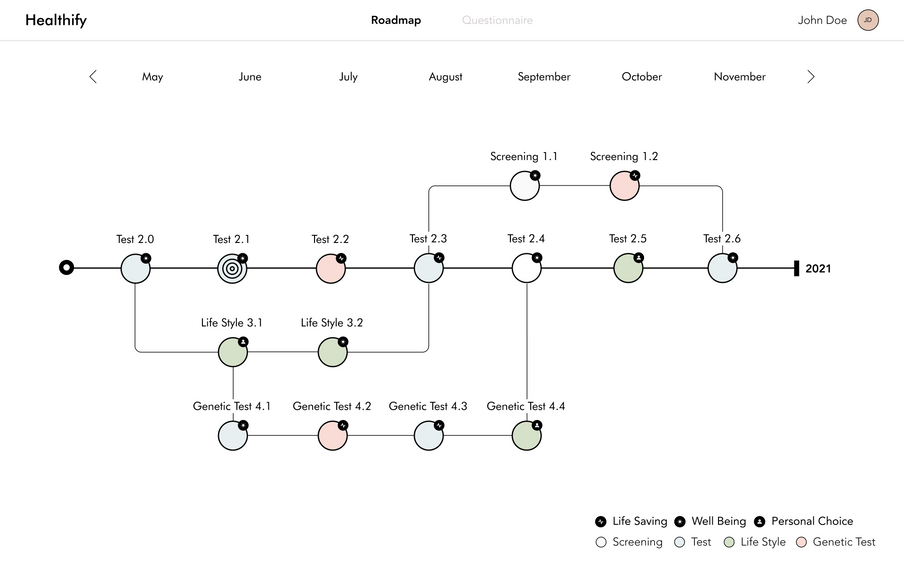Open the Questionnaire tab

(497, 20)
